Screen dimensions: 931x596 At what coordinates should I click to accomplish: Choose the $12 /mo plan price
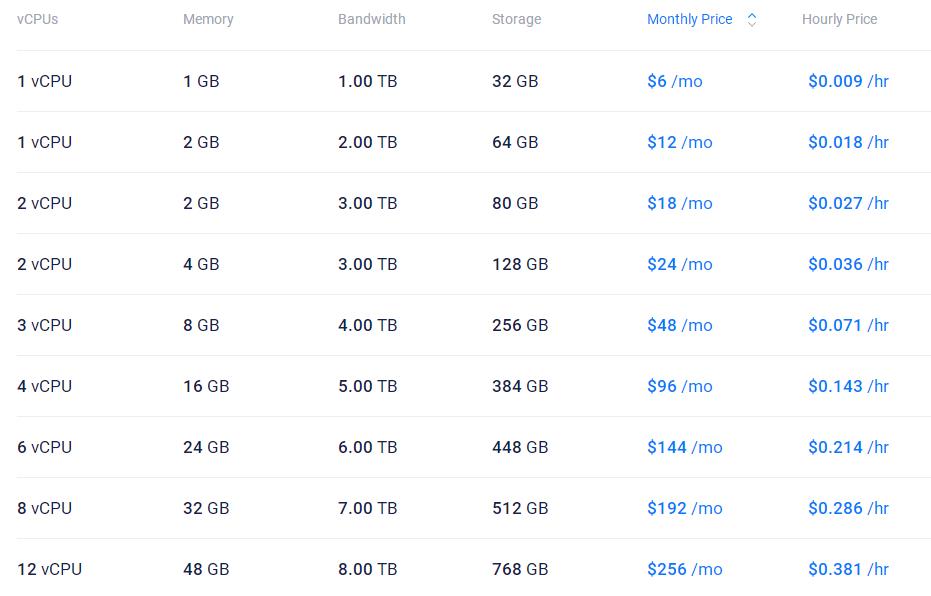[x=679, y=142]
